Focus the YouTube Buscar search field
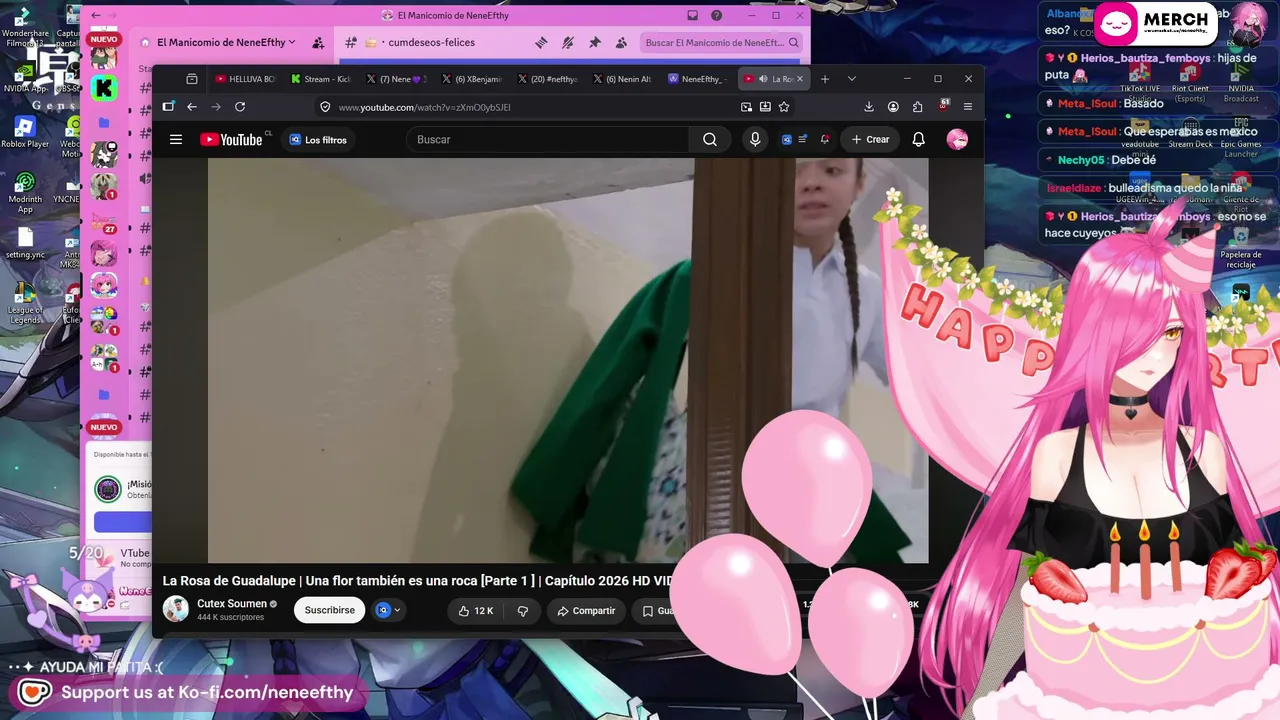This screenshot has height=720, width=1280. click(549, 140)
